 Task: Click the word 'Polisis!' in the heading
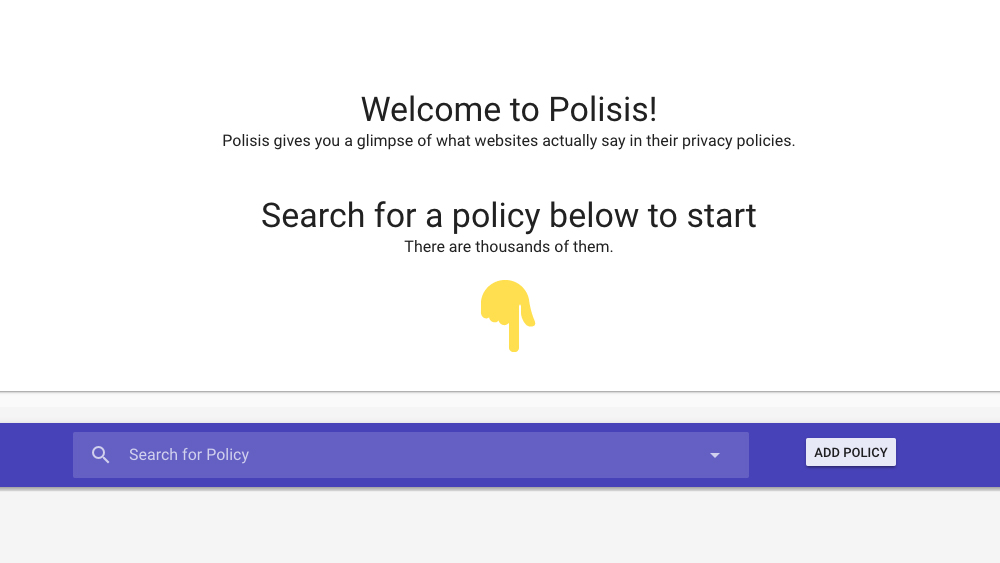point(602,109)
